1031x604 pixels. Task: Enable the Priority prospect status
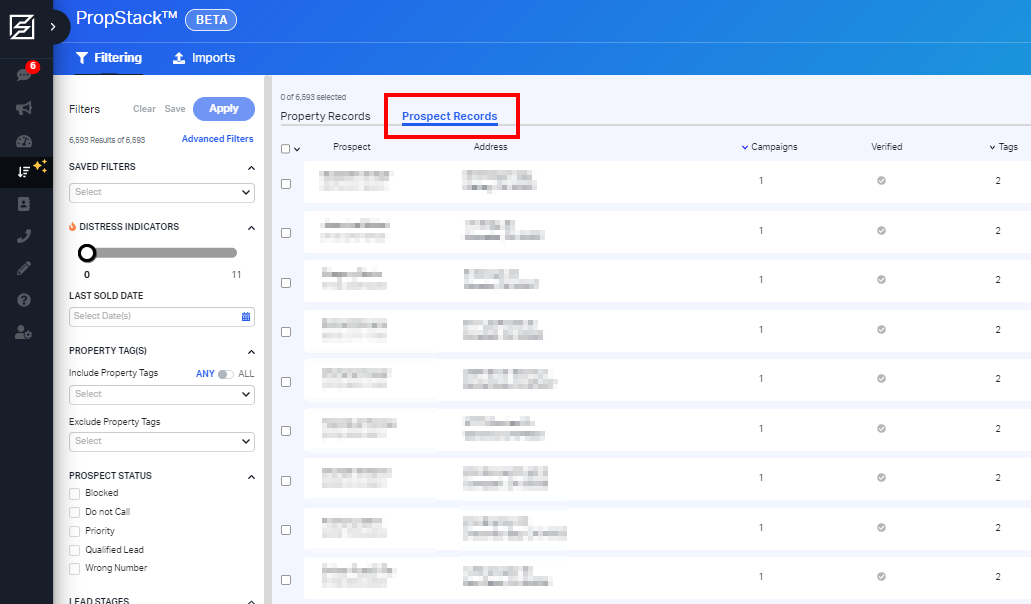(74, 532)
